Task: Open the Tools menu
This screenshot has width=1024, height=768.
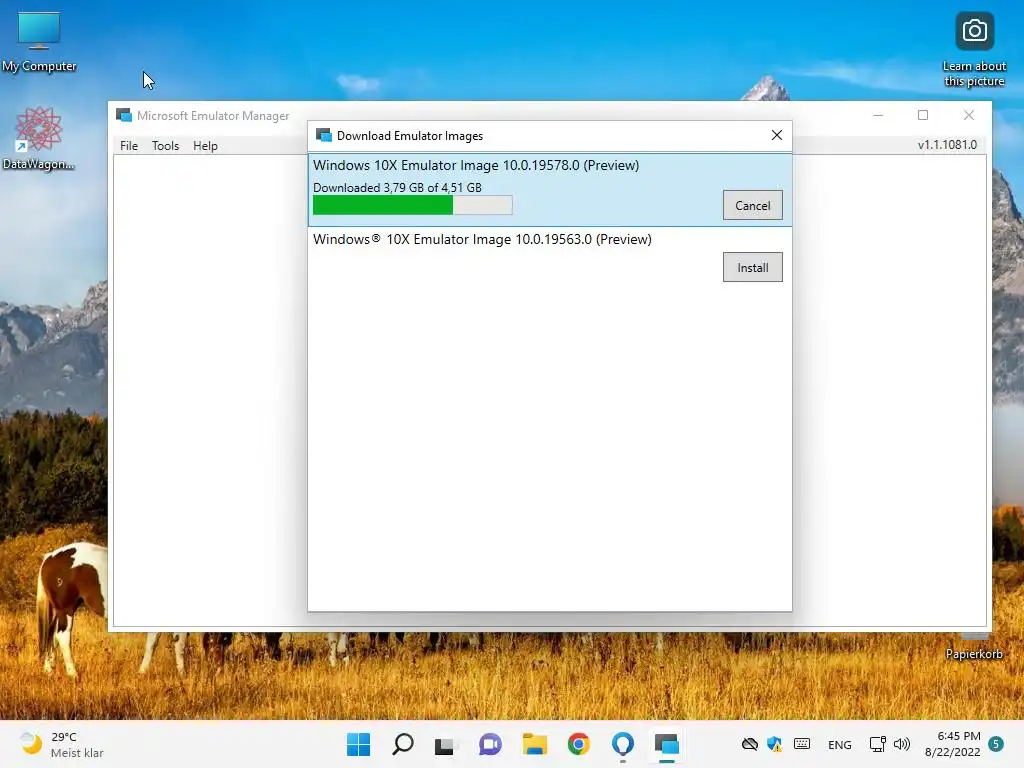Action: tap(165, 146)
